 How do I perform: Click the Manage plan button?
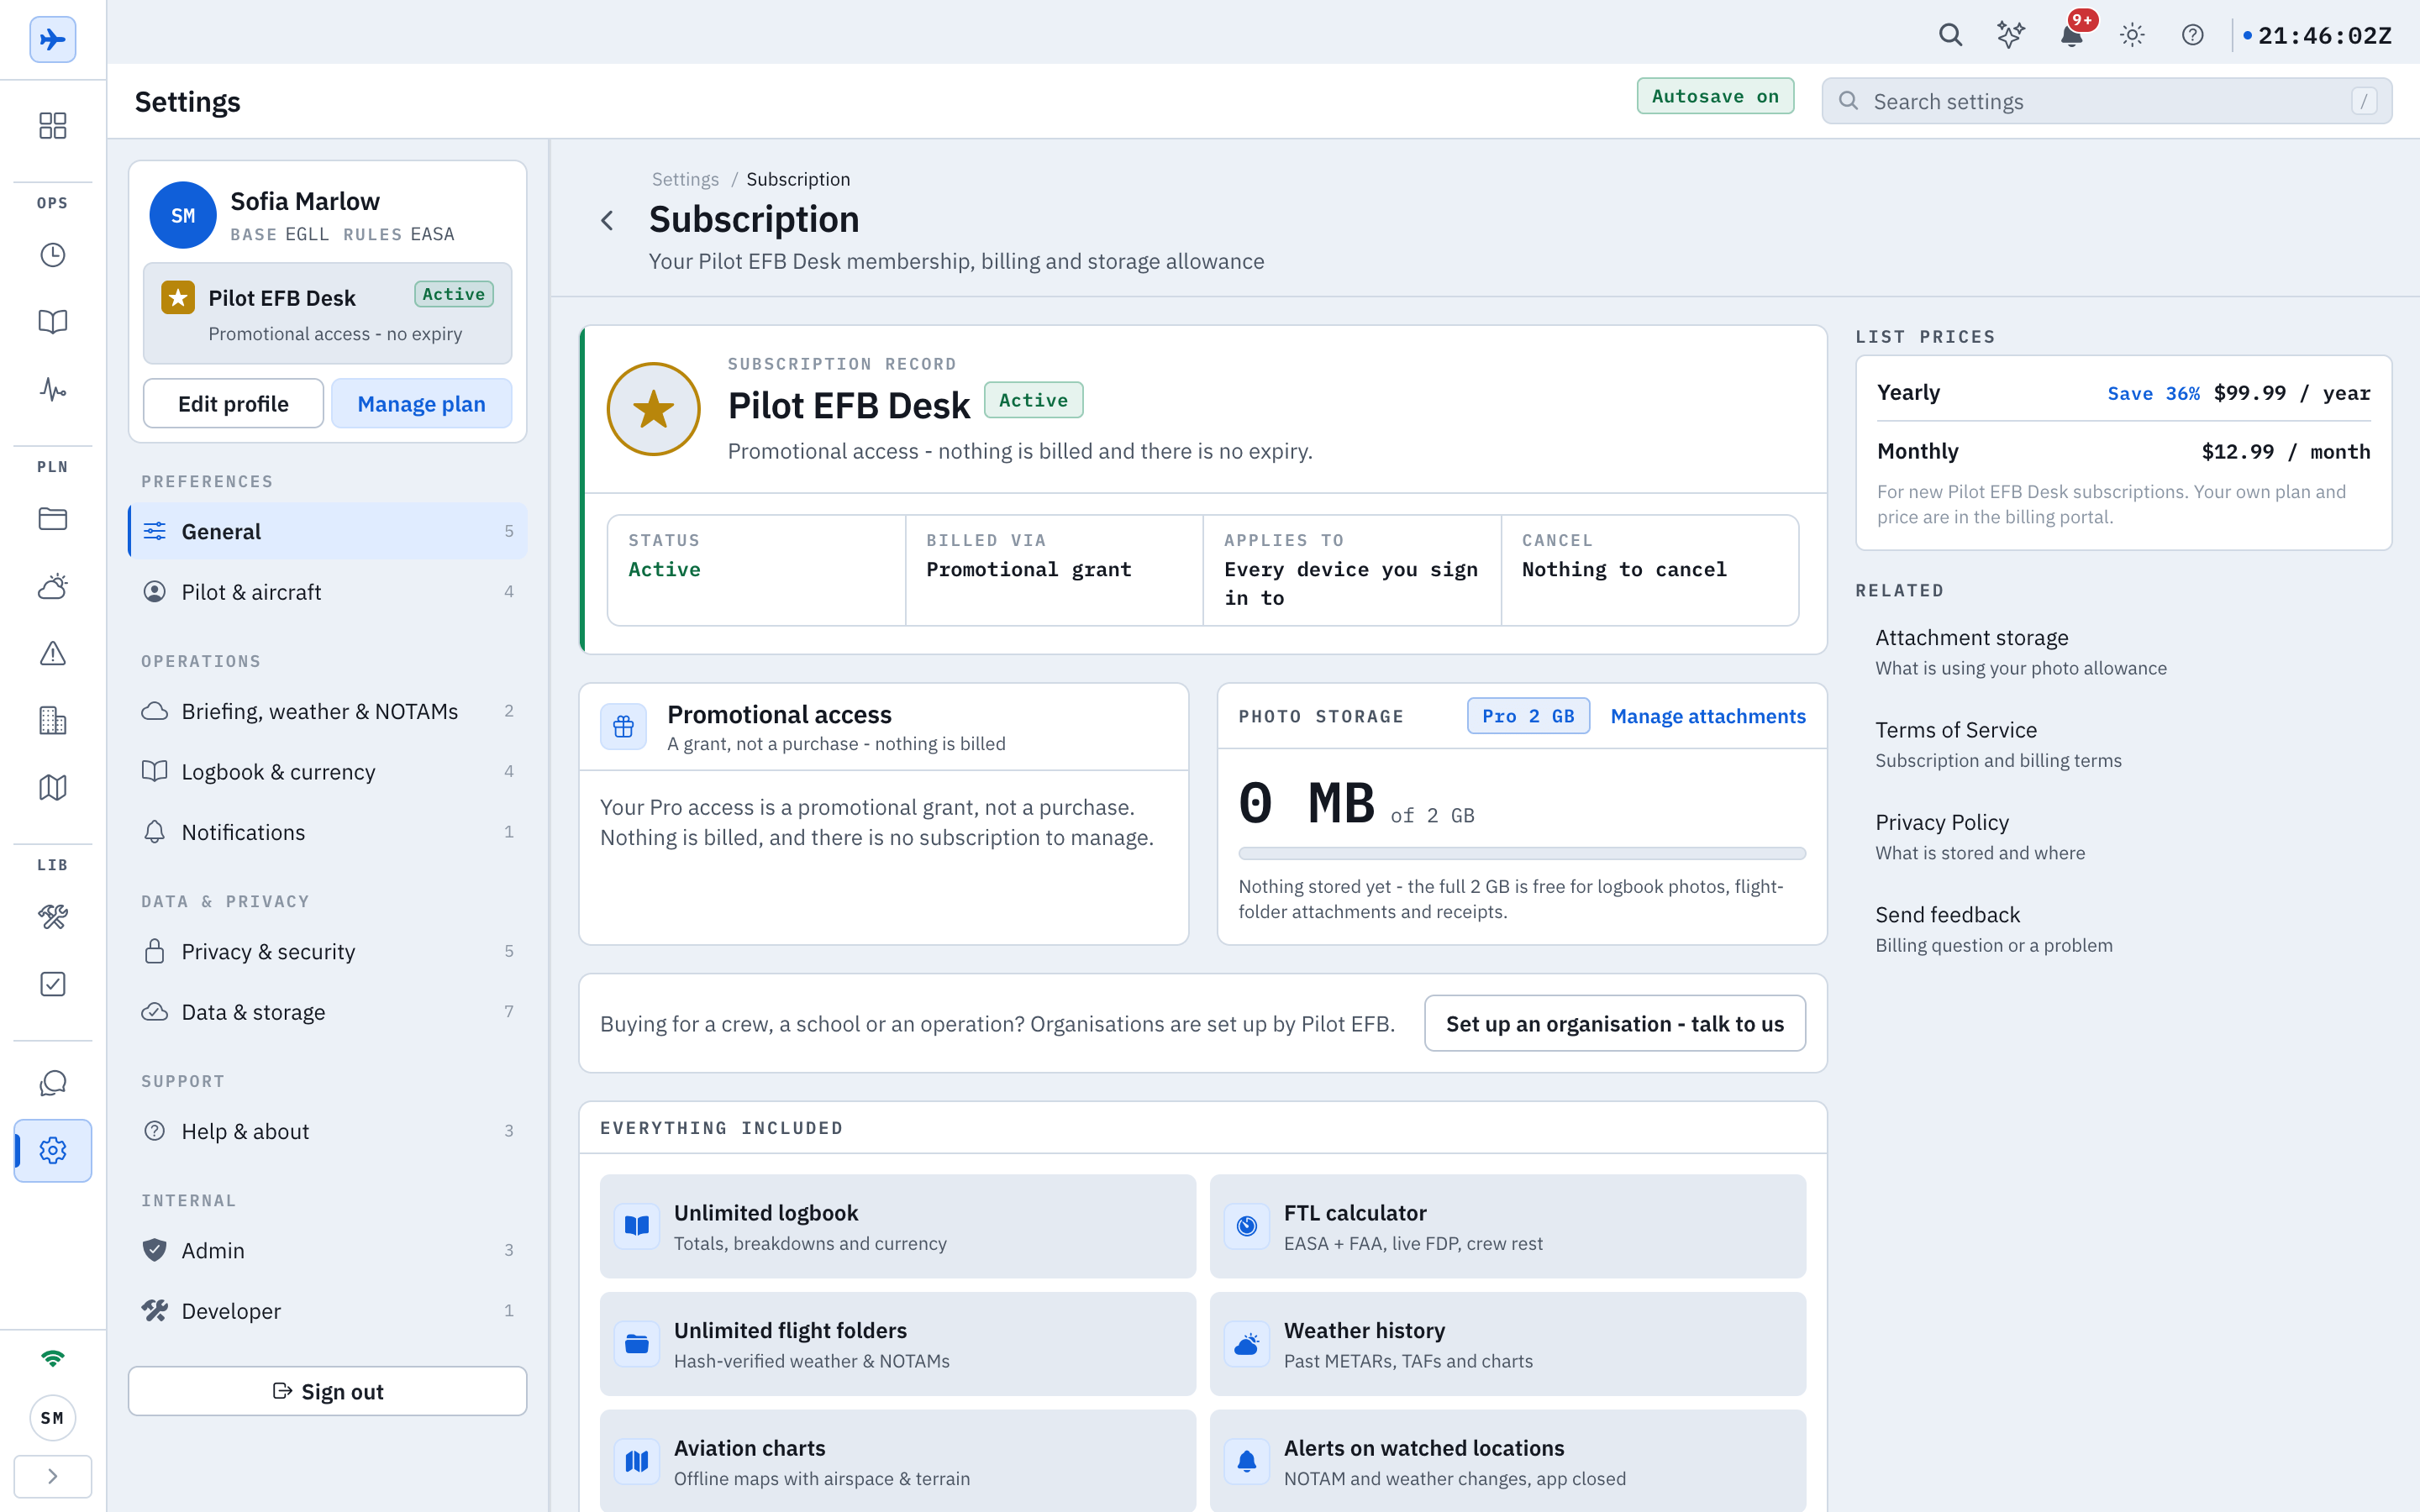click(421, 403)
